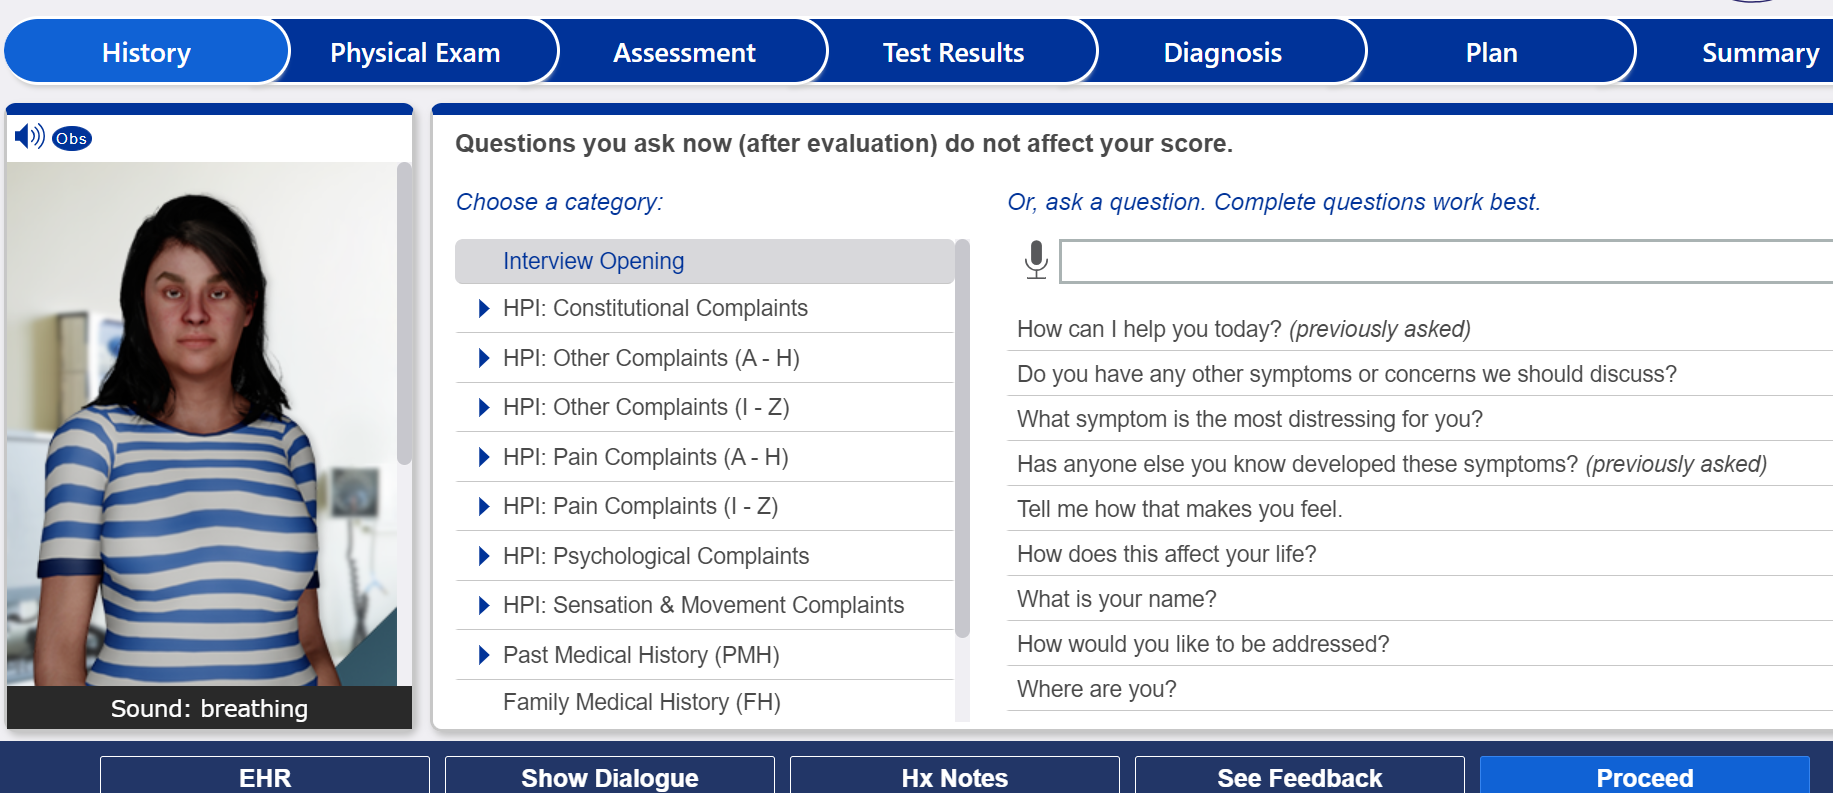The image size is (1833, 793).
Task: Click the speaker icon above the patient
Action: pyautogui.click(x=27, y=136)
